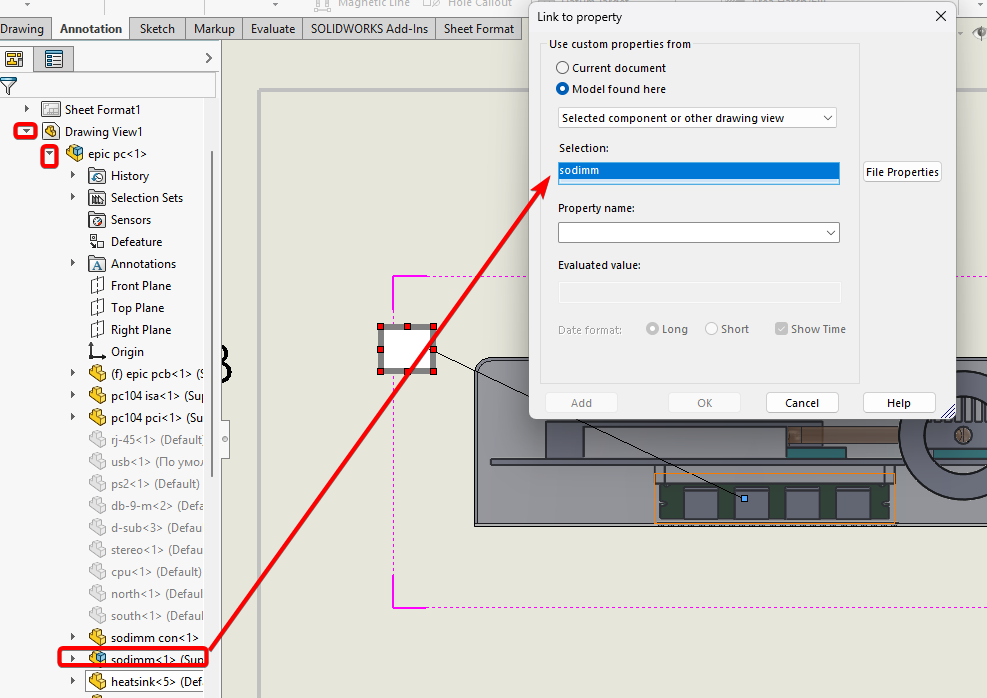Image resolution: width=987 pixels, height=698 pixels.
Task: Expand the heatsink<5> tree node
Action: (x=73, y=680)
